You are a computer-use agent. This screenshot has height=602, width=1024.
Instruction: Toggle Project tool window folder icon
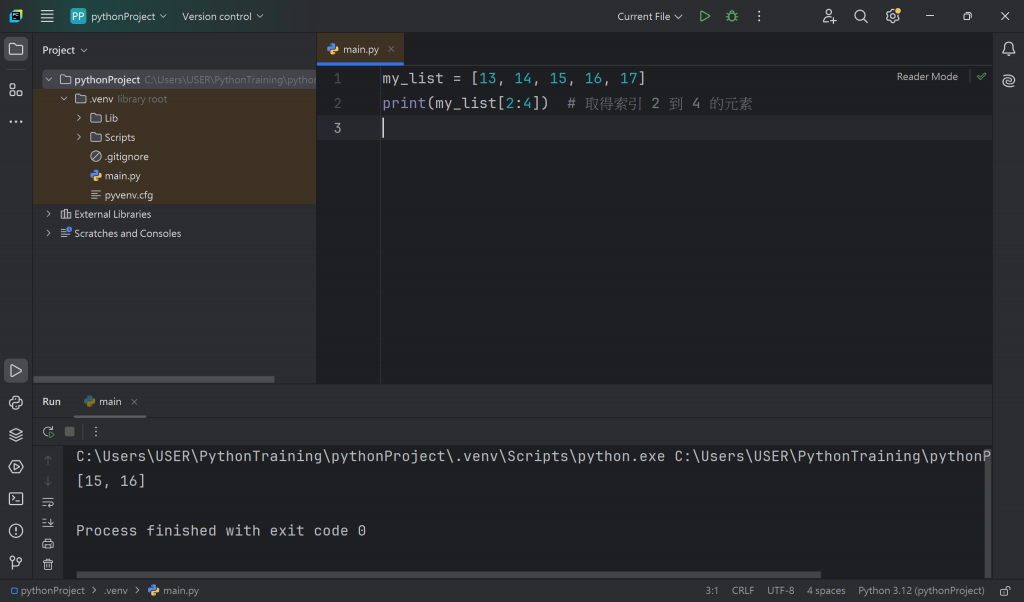16,49
